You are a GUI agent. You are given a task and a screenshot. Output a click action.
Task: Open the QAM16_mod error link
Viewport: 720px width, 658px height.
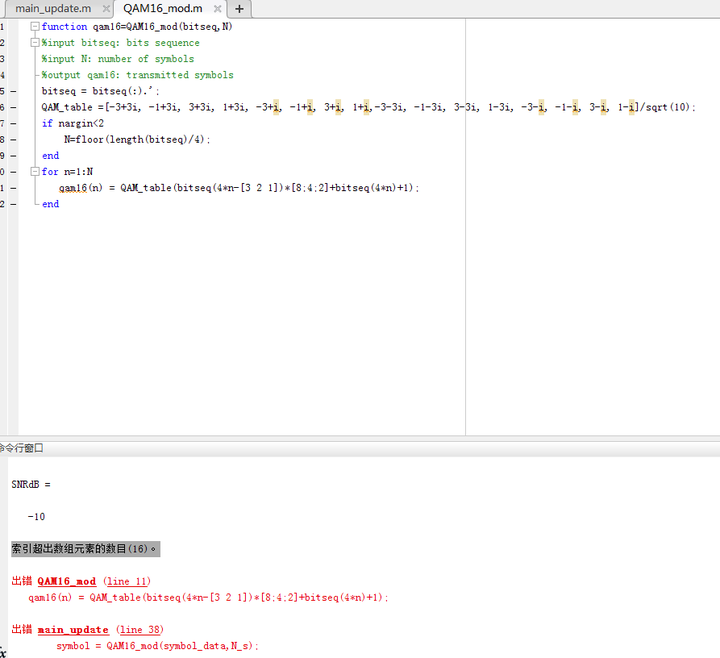pos(67,581)
